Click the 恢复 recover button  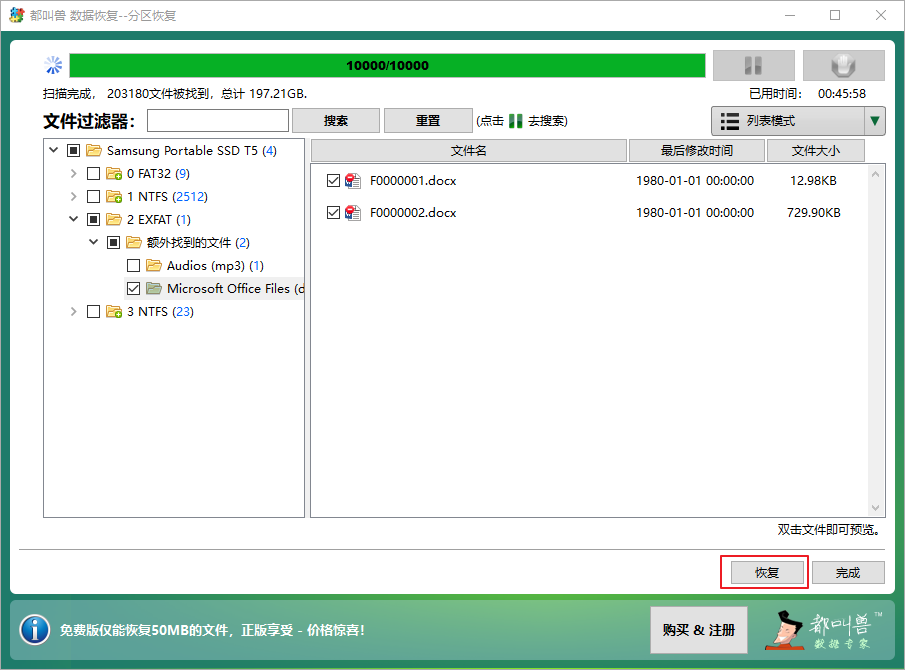(766, 573)
